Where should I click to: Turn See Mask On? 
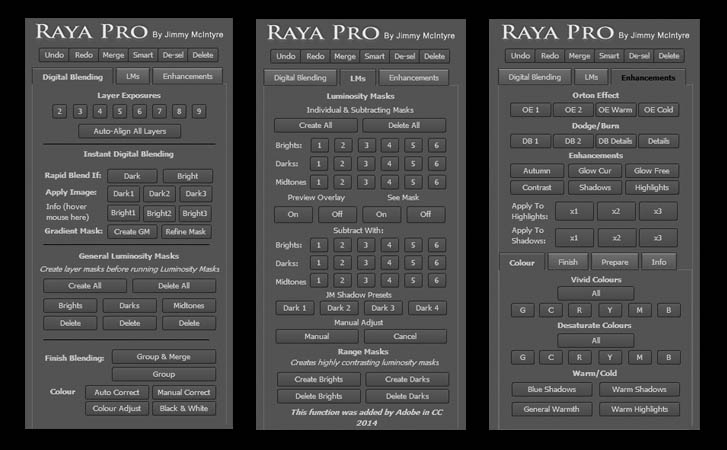[x=381, y=215]
